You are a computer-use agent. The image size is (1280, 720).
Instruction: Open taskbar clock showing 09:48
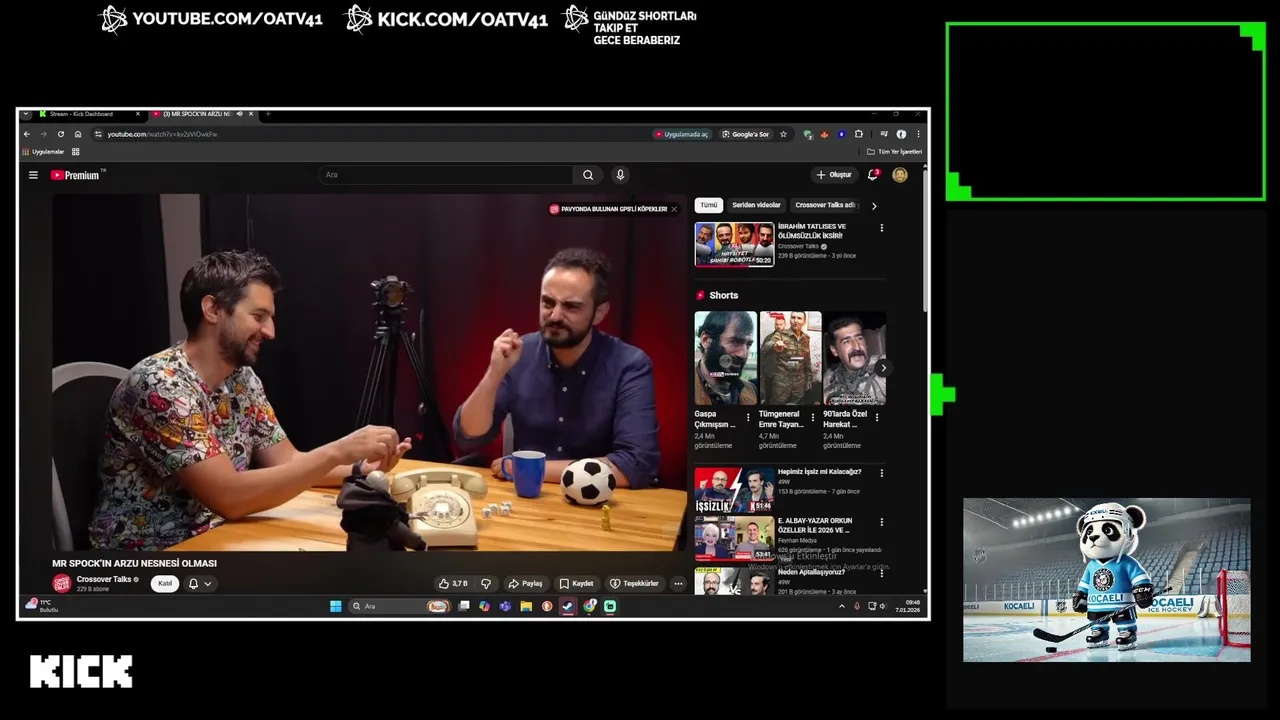click(908, 606)
